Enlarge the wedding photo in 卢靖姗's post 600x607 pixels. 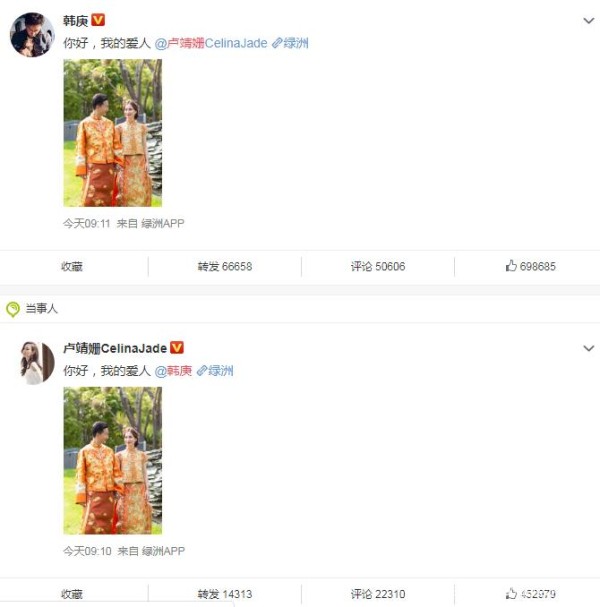(x=113, y=461)
